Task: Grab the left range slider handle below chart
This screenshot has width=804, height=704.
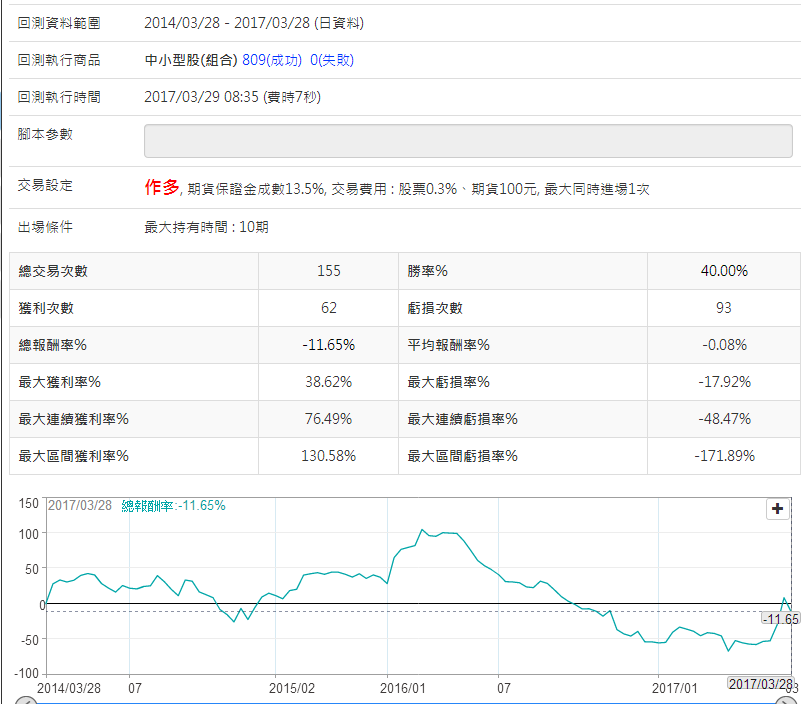Action: tap(28, 700)
